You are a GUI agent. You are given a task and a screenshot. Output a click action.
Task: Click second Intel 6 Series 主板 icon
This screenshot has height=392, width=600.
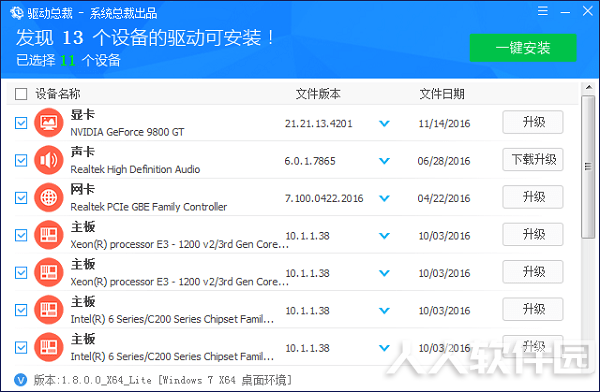tap(49, 347)
